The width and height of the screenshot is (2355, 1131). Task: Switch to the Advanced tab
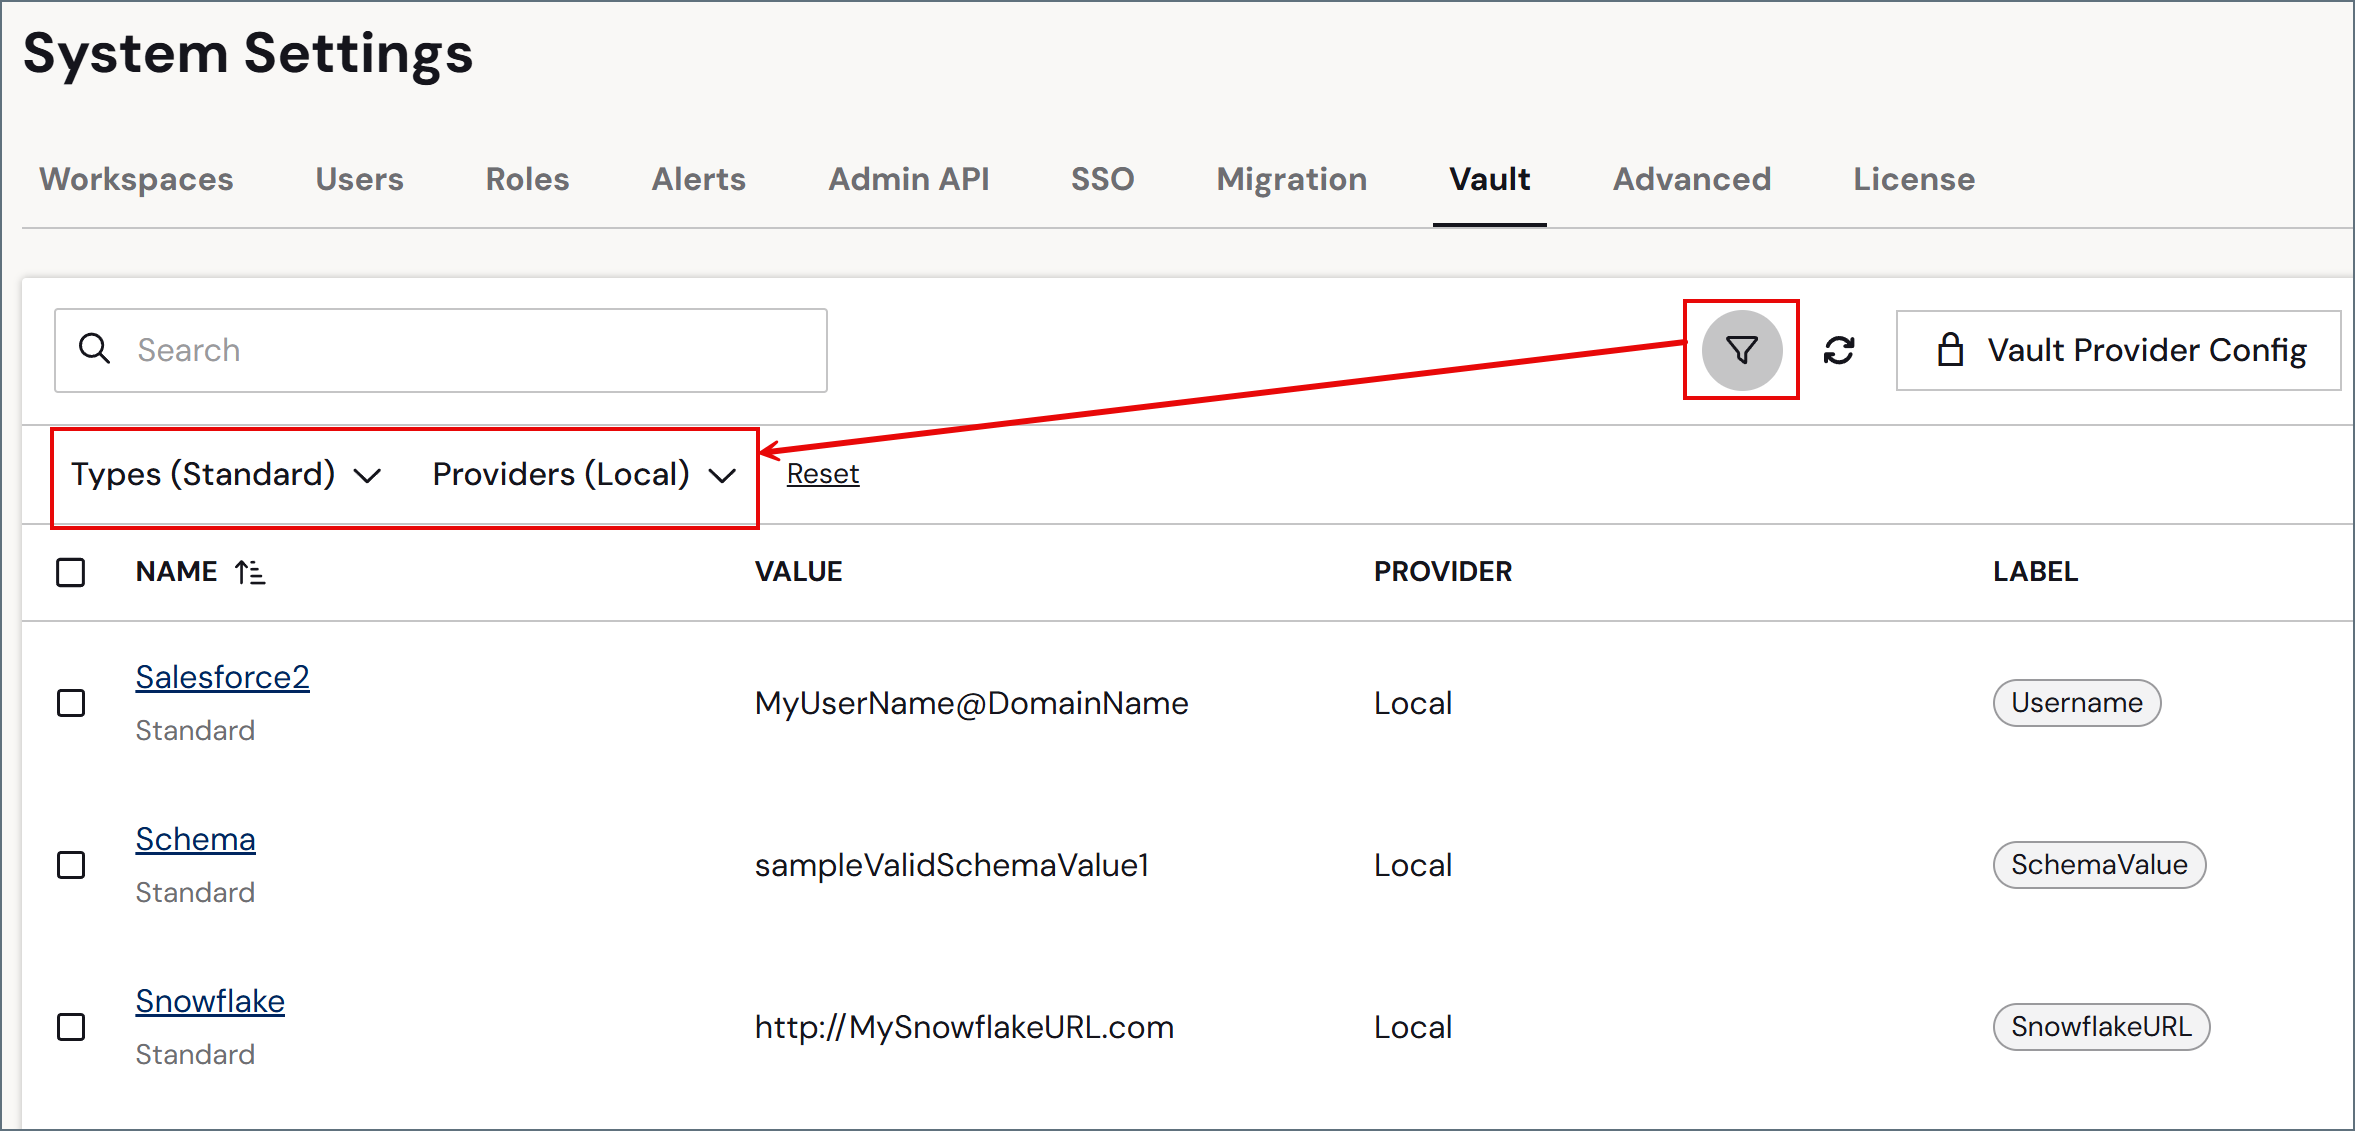[1692, 179]
